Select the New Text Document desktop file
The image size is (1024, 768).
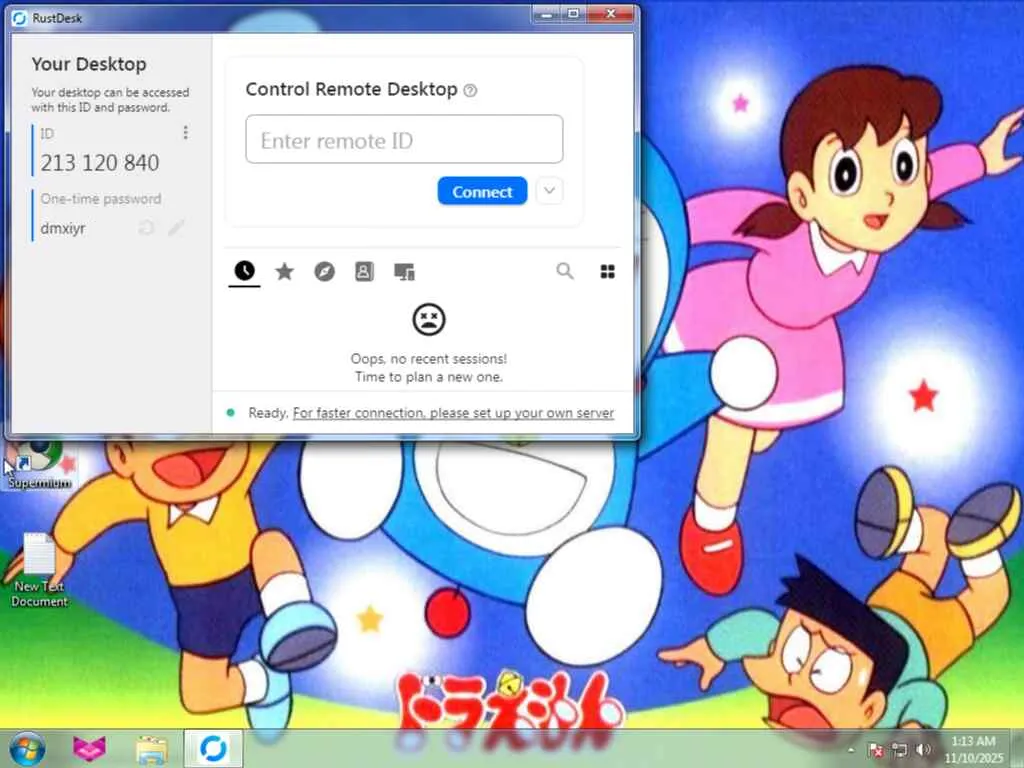[39, 570]
